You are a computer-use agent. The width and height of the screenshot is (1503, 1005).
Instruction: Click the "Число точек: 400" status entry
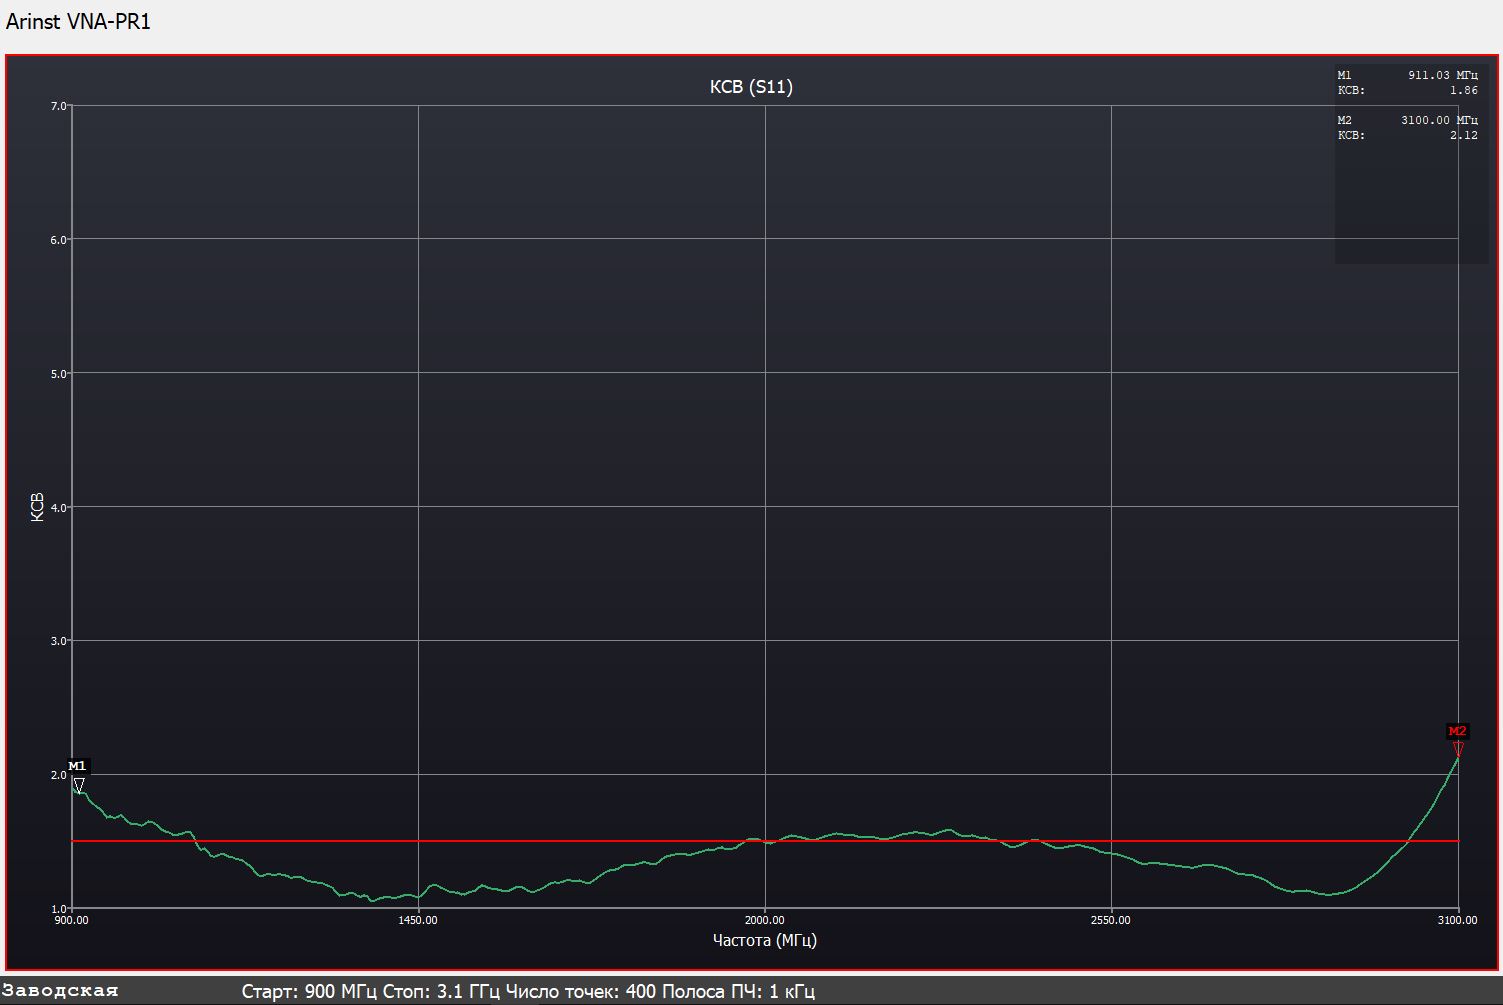[x=581, y=992]
